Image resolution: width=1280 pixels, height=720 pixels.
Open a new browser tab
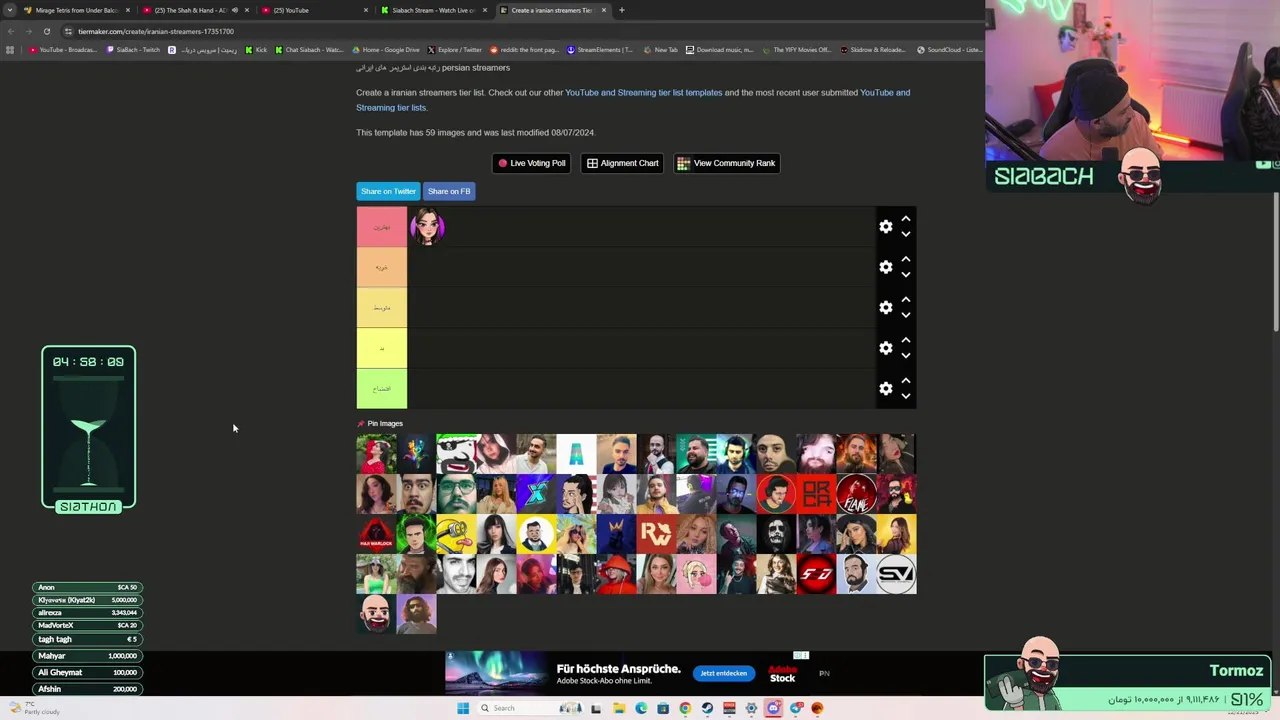621,10
